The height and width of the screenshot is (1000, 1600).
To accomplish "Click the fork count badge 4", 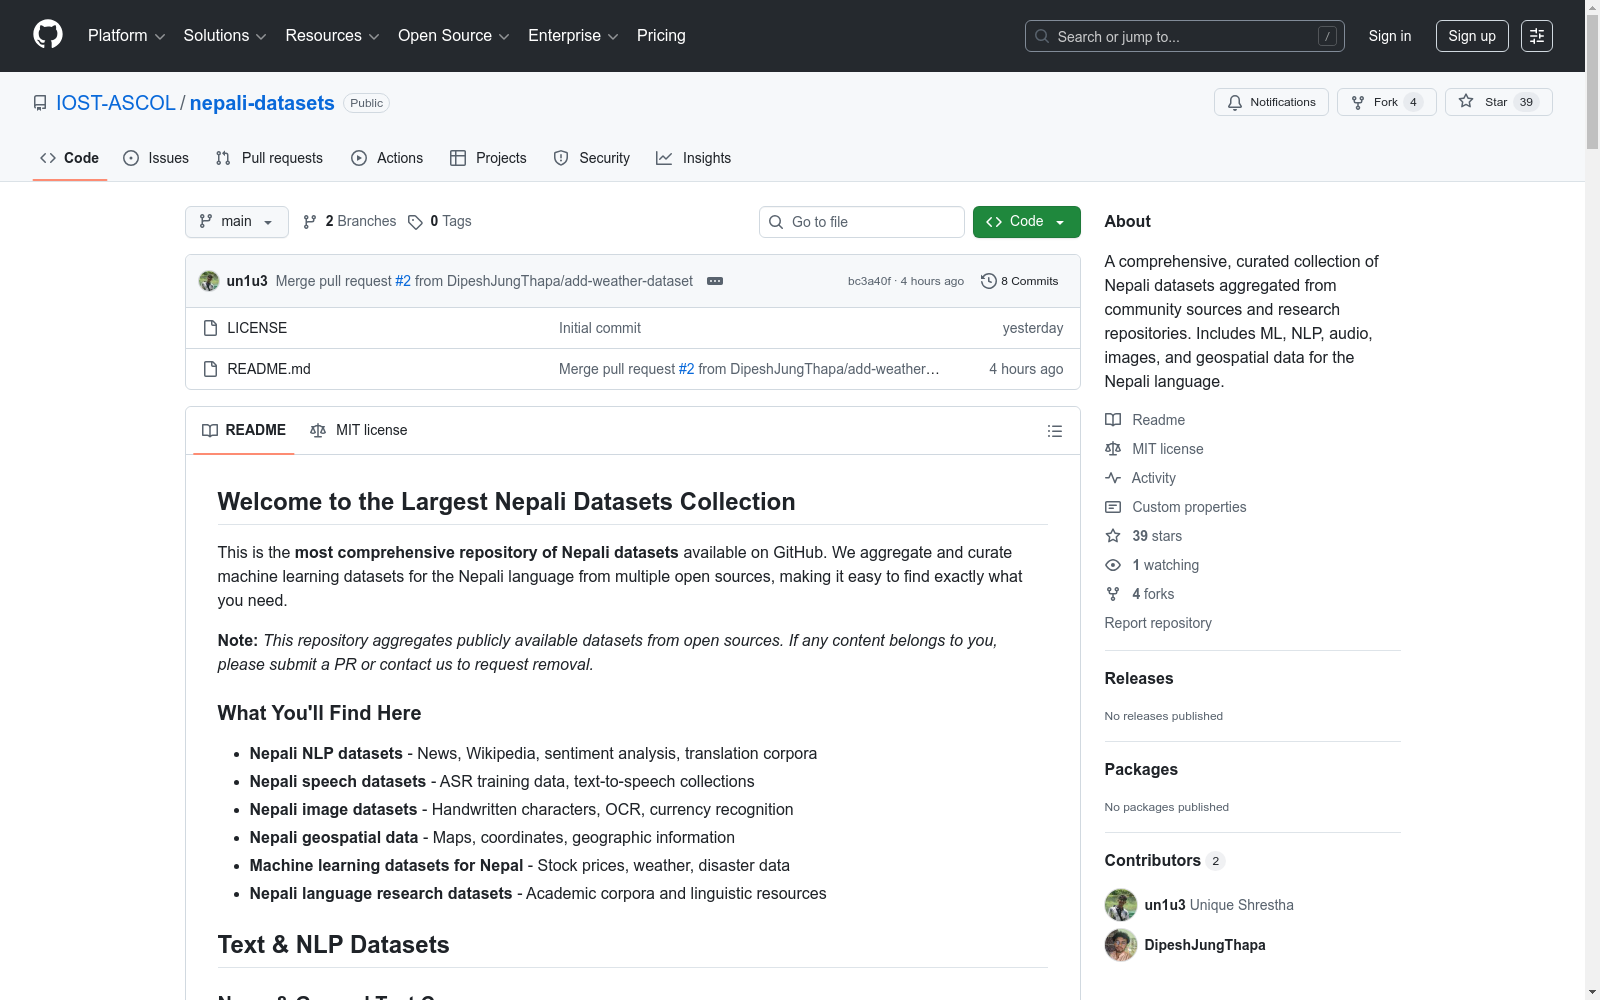I will coord(1413,102).
